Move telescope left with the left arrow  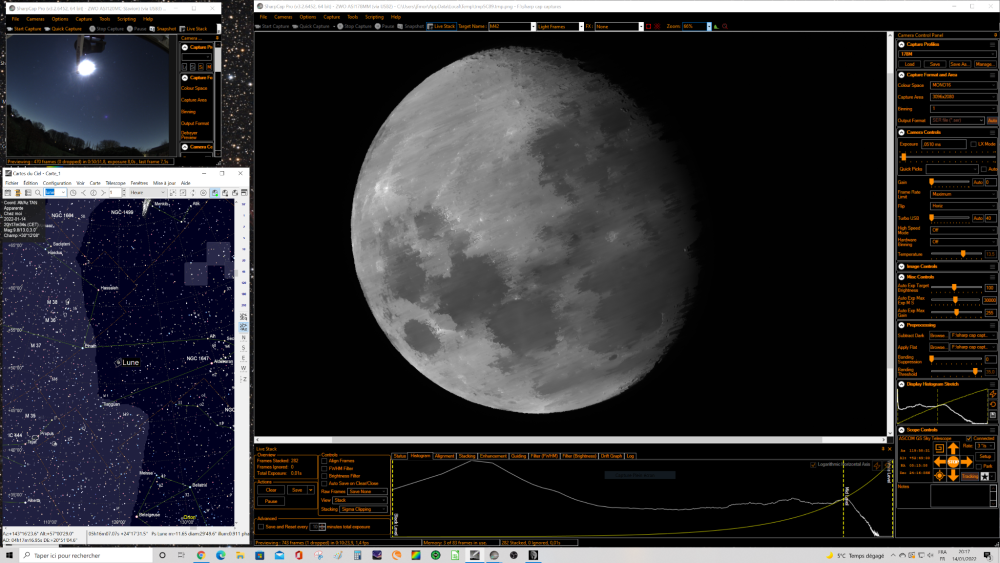coord(940,462)
